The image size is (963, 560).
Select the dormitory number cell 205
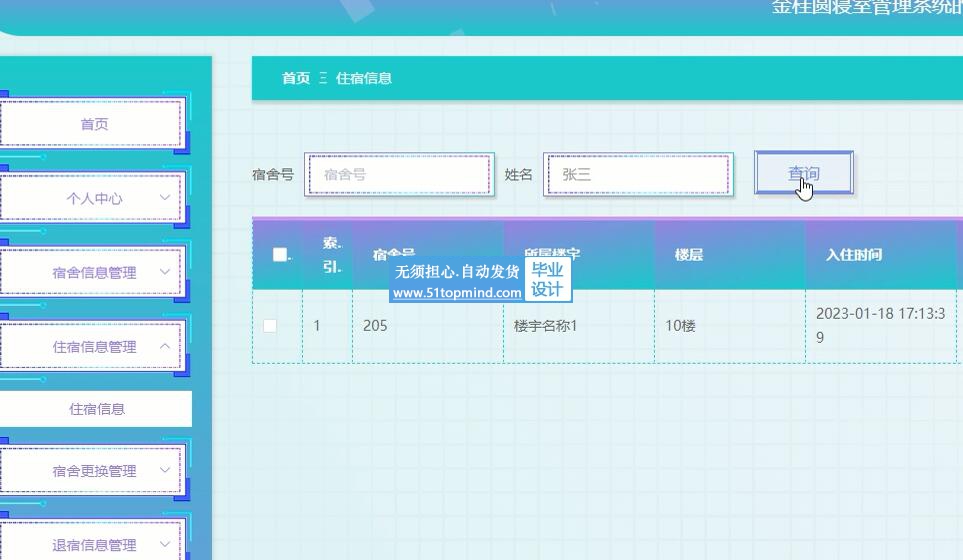375,326
